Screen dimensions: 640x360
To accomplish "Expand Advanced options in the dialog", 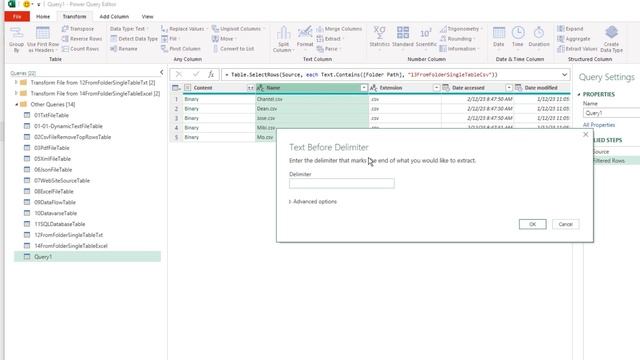I will pos(313,202).
